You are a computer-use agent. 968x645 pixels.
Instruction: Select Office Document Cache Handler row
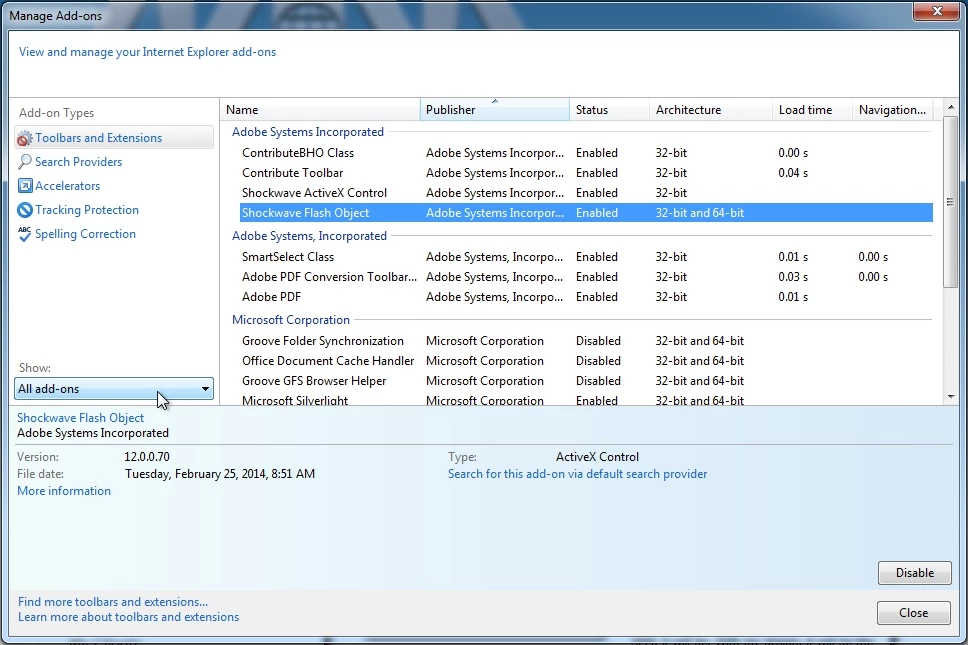click(x=586, y=360)
